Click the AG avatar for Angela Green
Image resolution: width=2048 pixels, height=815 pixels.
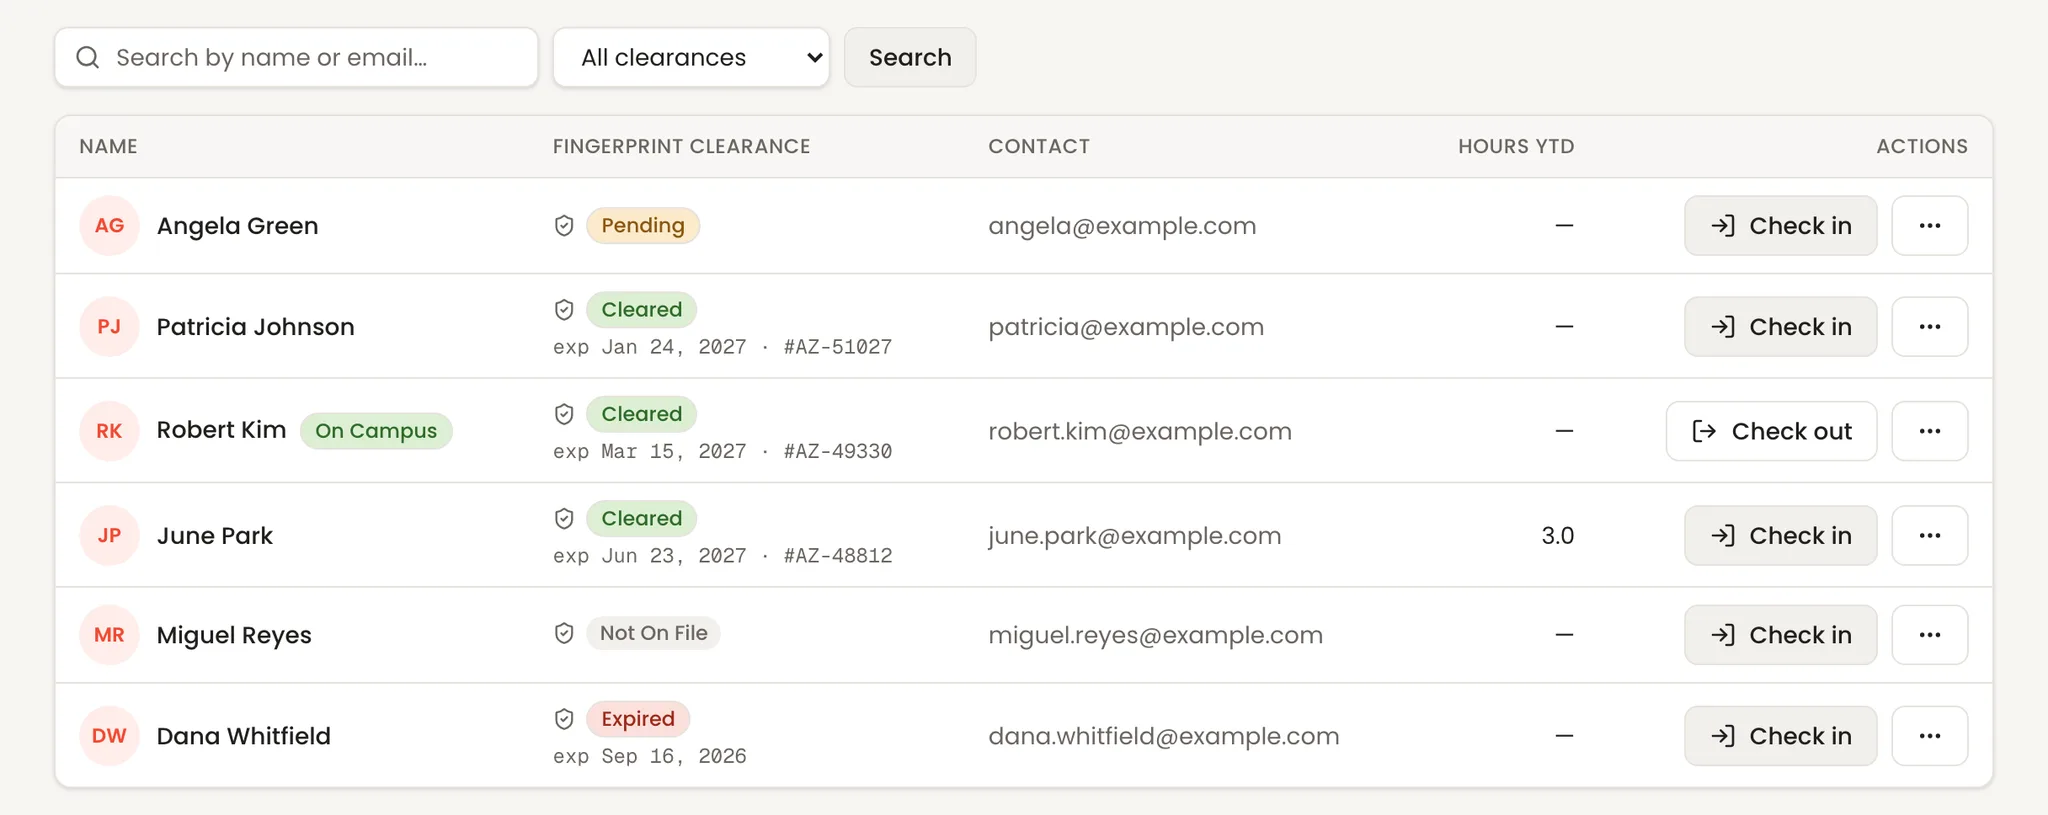click(x=109, y=226)
